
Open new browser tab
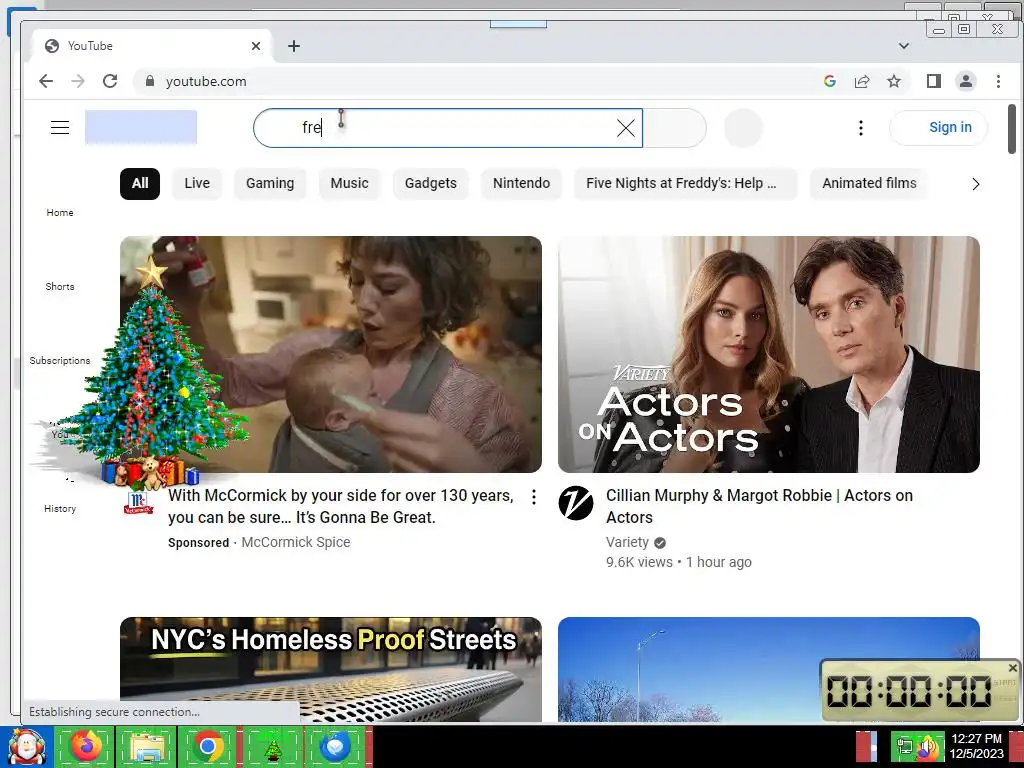(294, 46)
